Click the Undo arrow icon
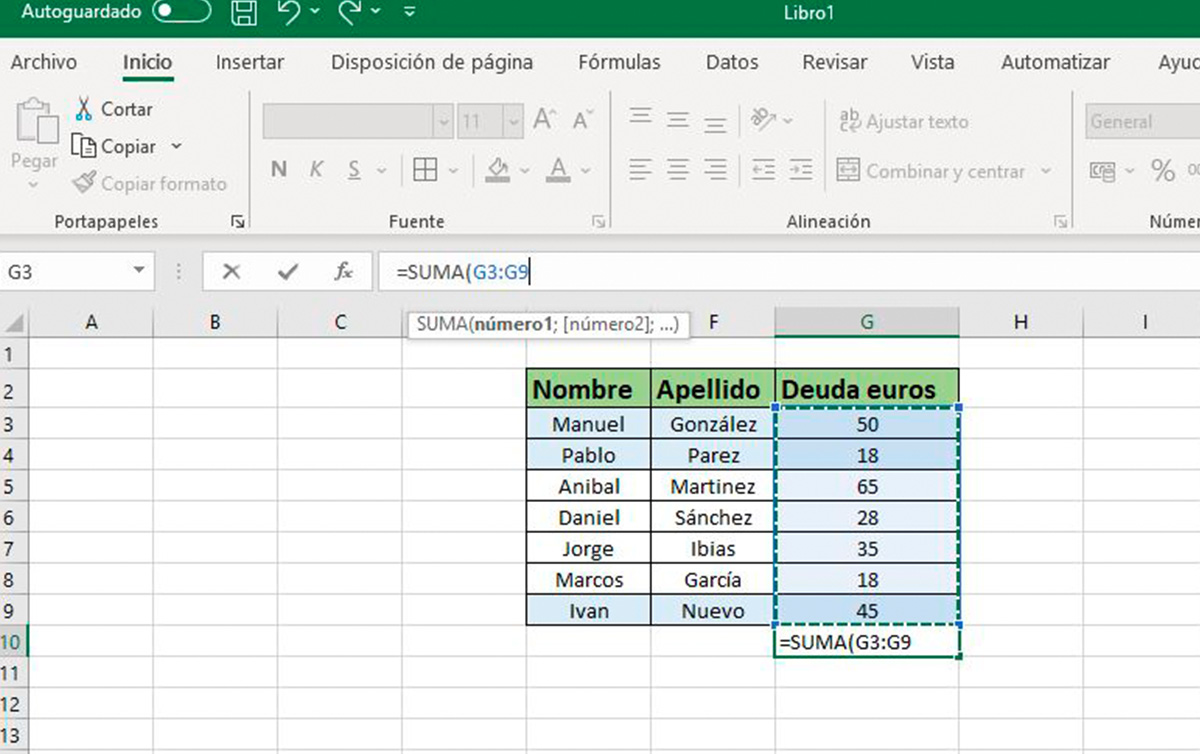Image resolution: width=1200 pixels, height=754 pixels. 289,12
